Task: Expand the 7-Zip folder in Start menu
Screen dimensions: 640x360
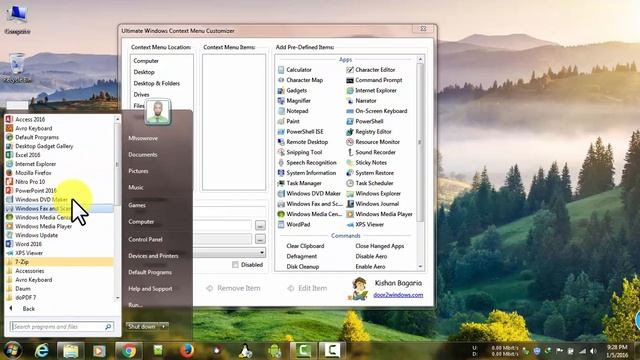Action: click(x=59, y=262)
